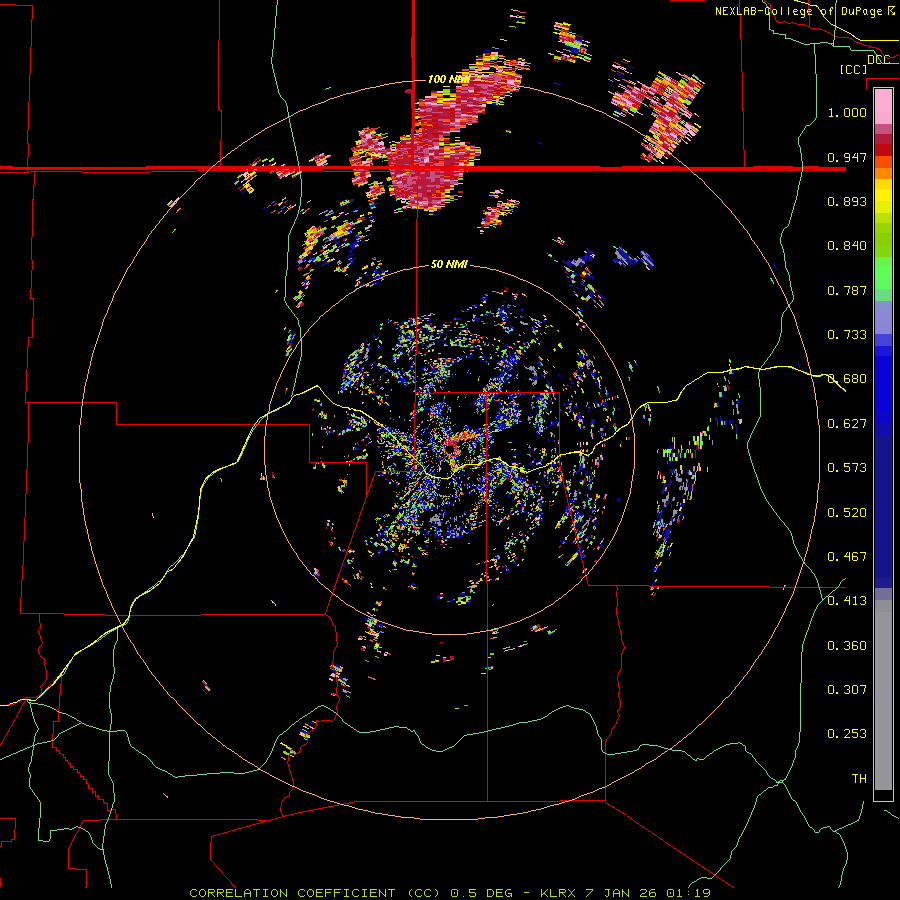Select the 0.840 scale label
This screenshot has width=900, height=900.
pos(847,246)
